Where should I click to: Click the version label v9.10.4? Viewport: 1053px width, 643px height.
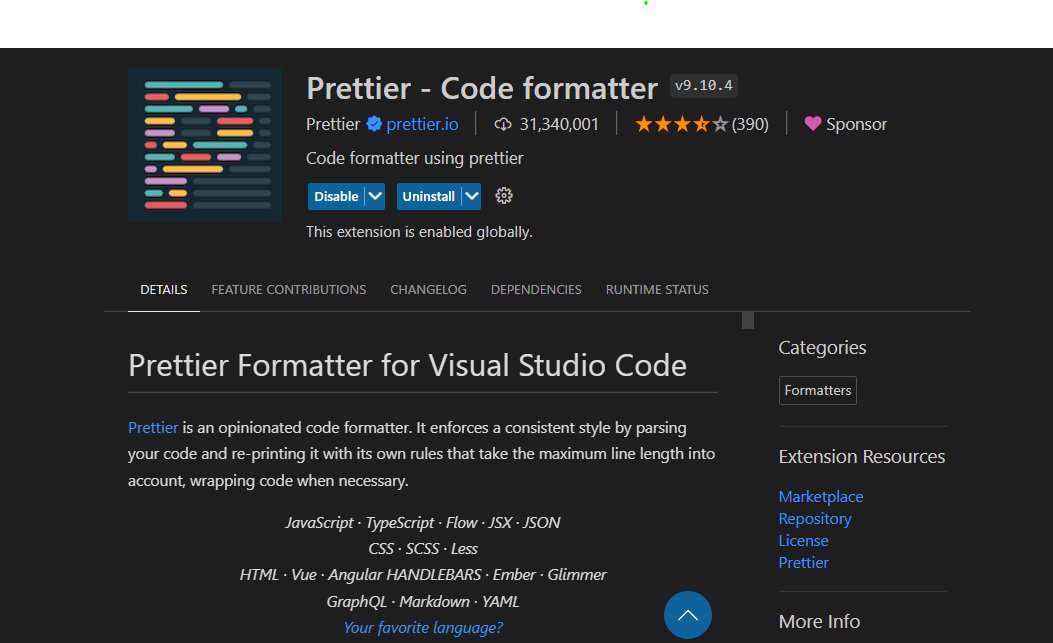[x=704, y=86]
